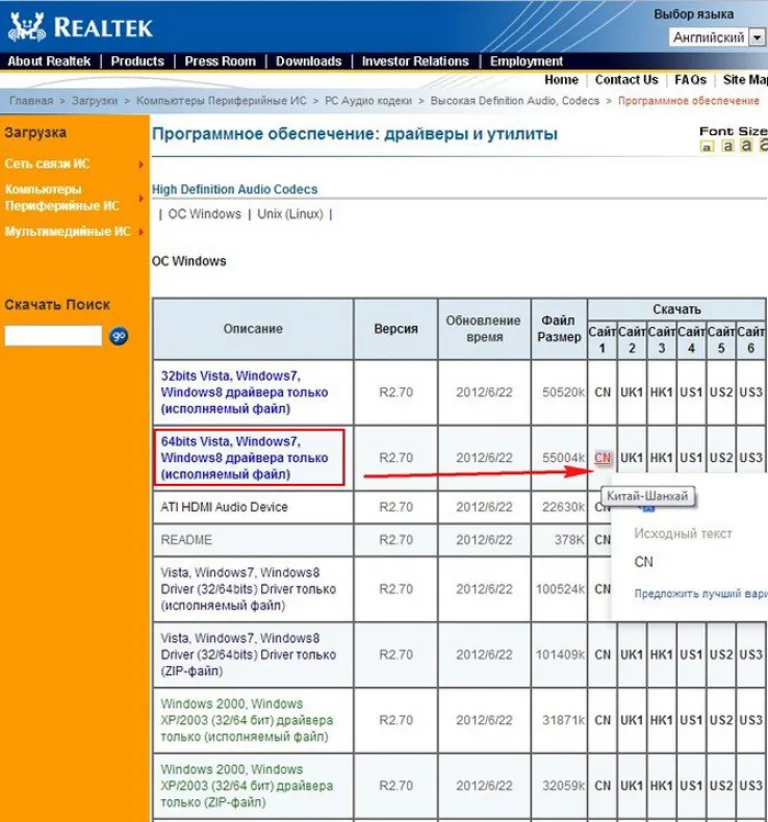Jump to the Unix (Linux) section link
Screen dimensions: 768x822
290,214
